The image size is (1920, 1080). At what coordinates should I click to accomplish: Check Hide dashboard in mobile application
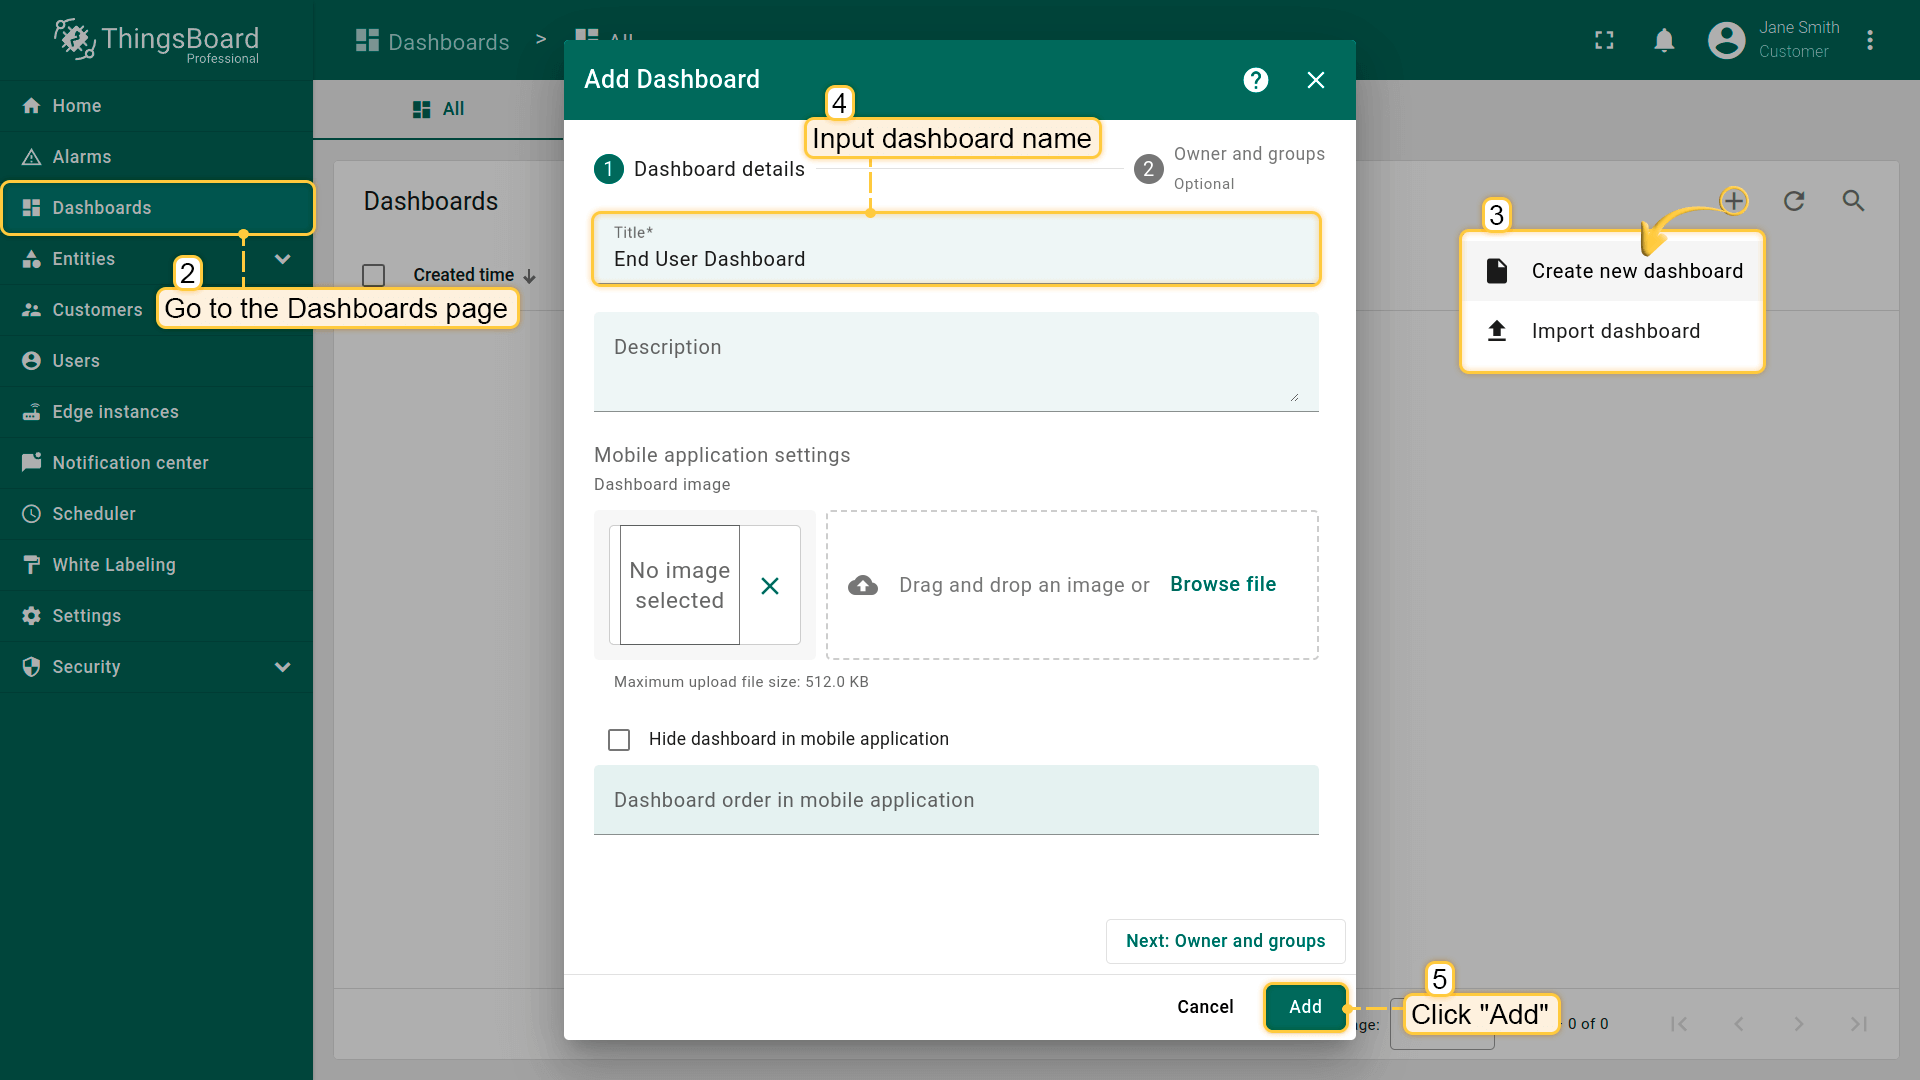point(619,739)
